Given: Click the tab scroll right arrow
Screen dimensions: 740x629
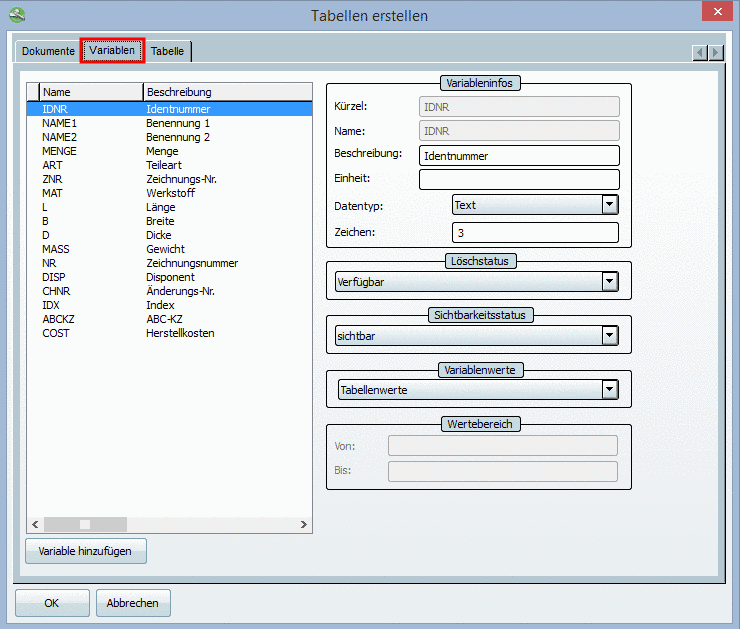Looking at the screenshot, I should (x=716, y=52).
